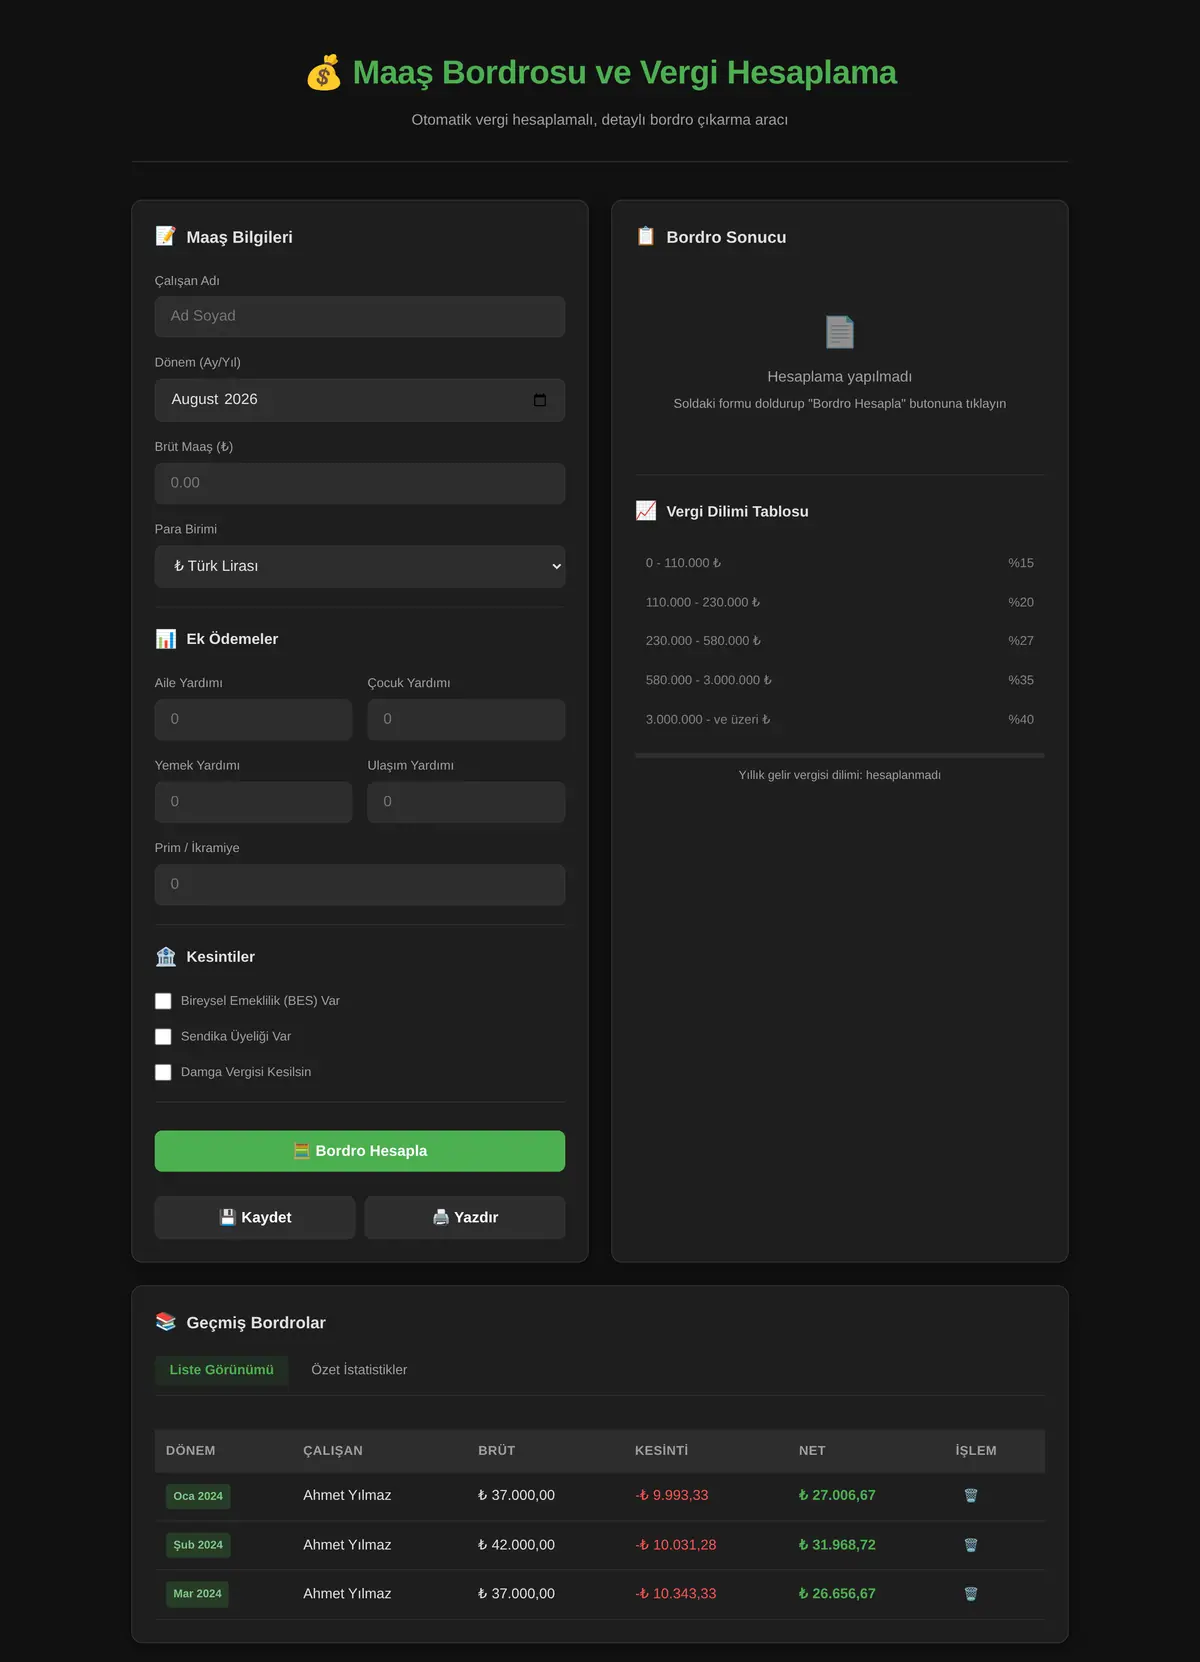1200x1662 pixels.
Task: Click the Brüt Maaş amount field
Action: (360, 483)
